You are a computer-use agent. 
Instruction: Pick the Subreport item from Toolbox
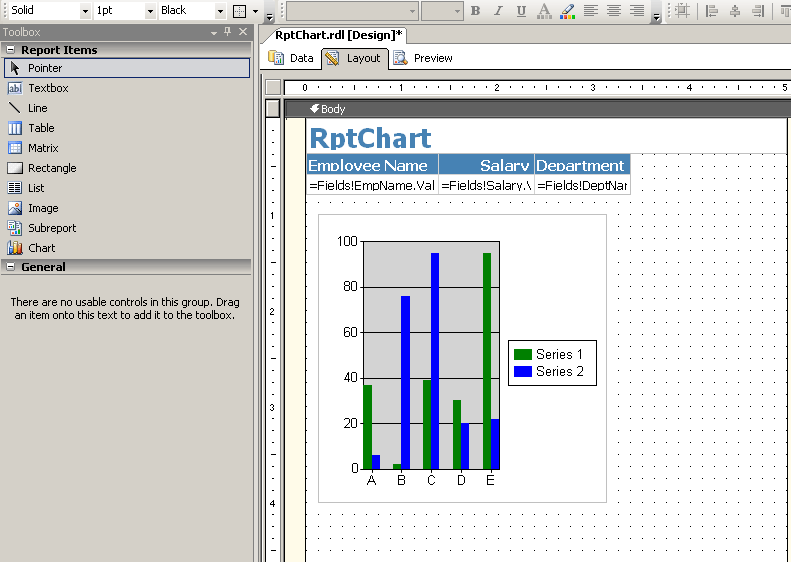(51, 228)
